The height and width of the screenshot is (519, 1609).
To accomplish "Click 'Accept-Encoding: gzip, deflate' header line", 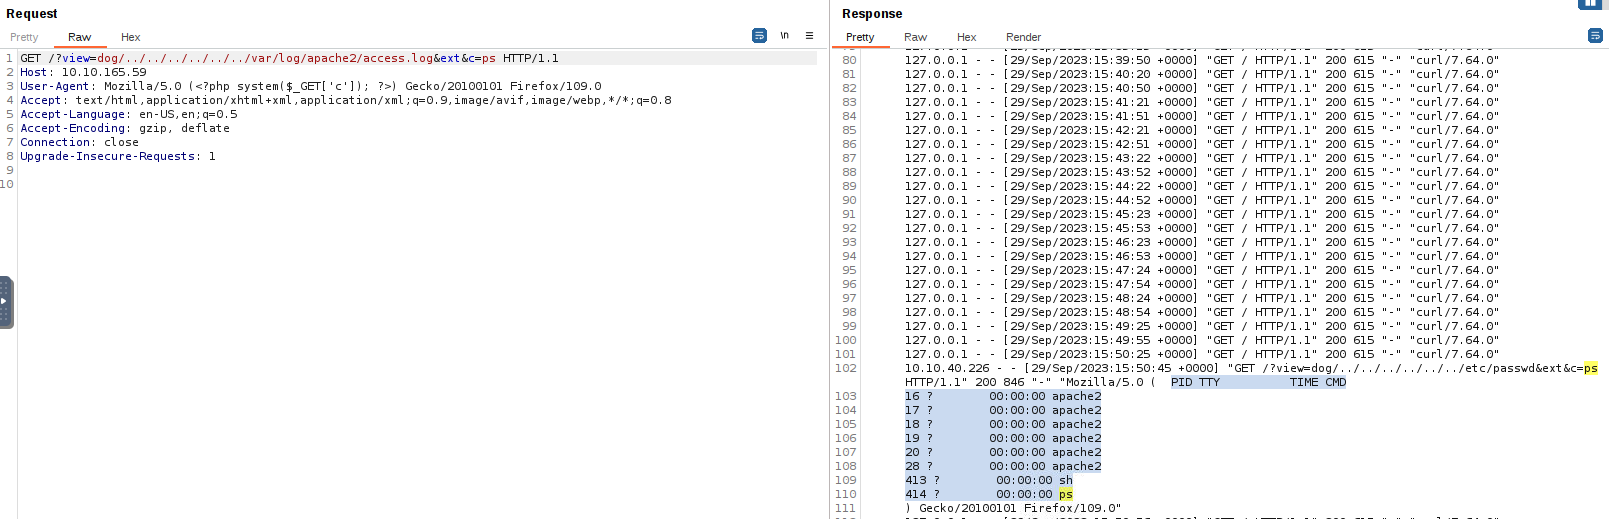I will coord(125,128).
